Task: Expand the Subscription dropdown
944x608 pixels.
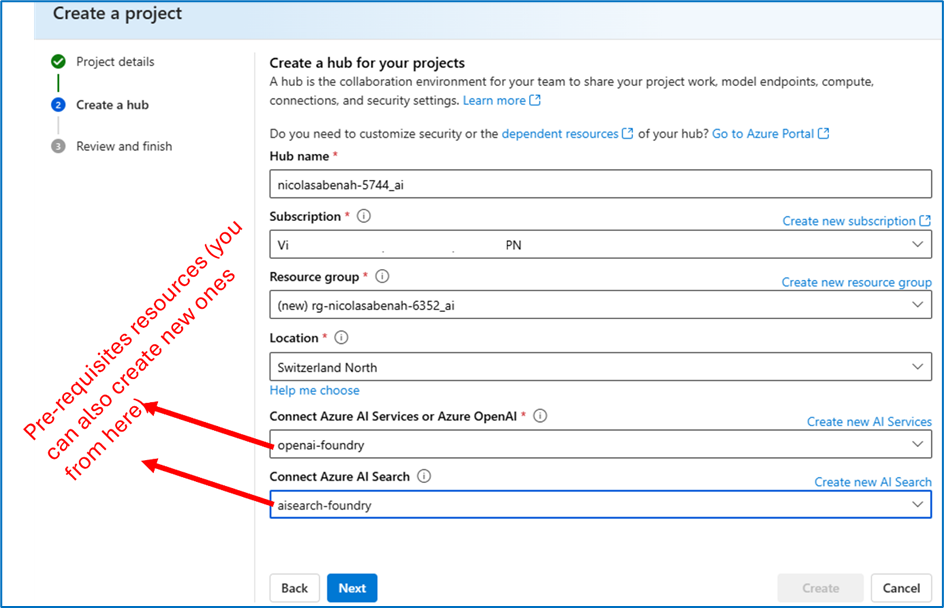Action: (600, 244)
